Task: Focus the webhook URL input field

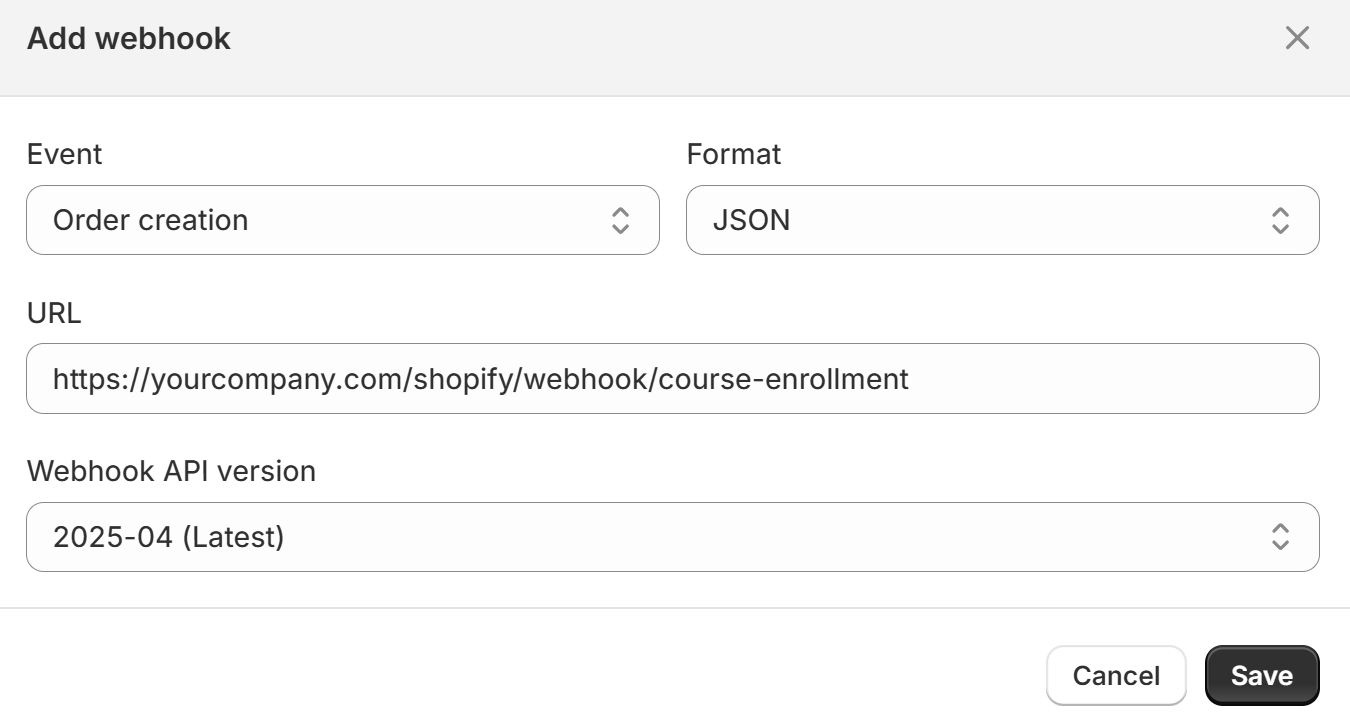Action: (673, 379)
